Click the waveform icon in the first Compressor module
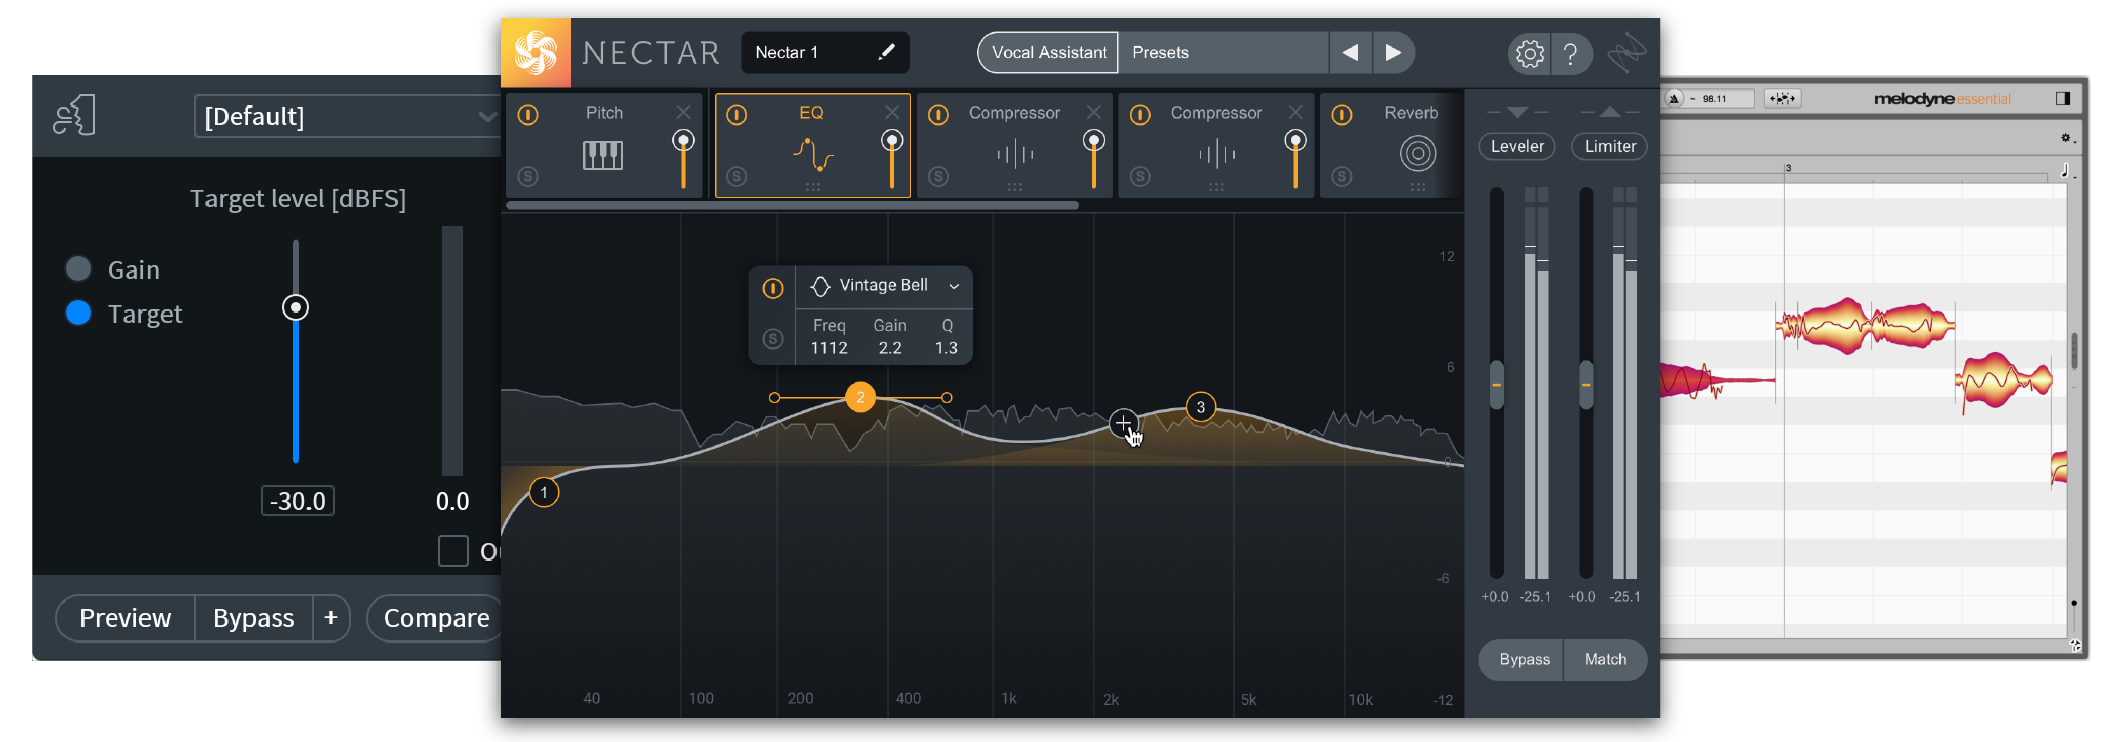The width and height of the screenshot is (2114, 742). [1015, 154]
